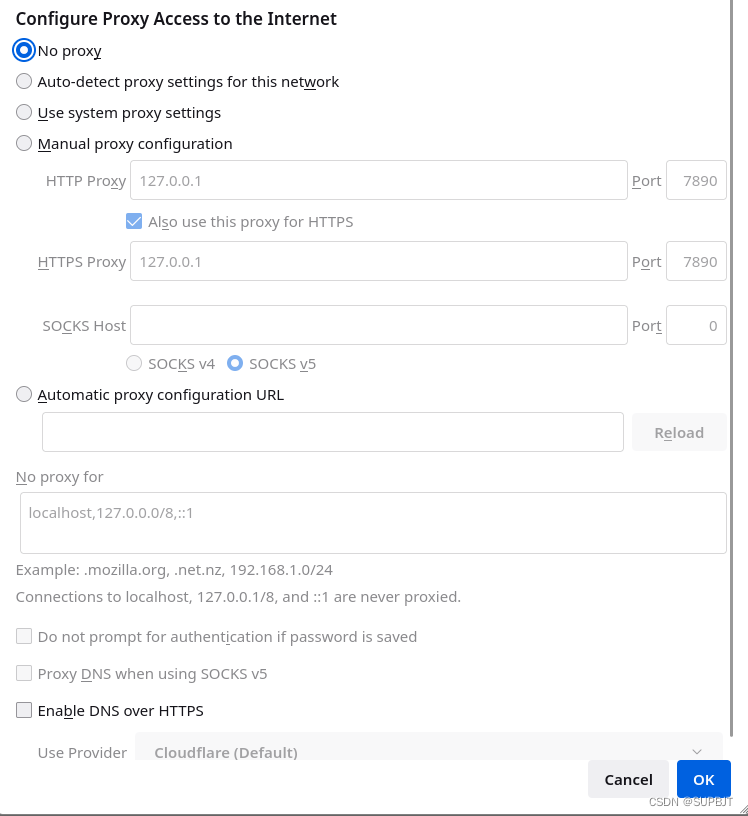Toggle Proxy DNS when using SOCKS v5
The height and width of the screenshot is (816, 748).
pos(24,674)
